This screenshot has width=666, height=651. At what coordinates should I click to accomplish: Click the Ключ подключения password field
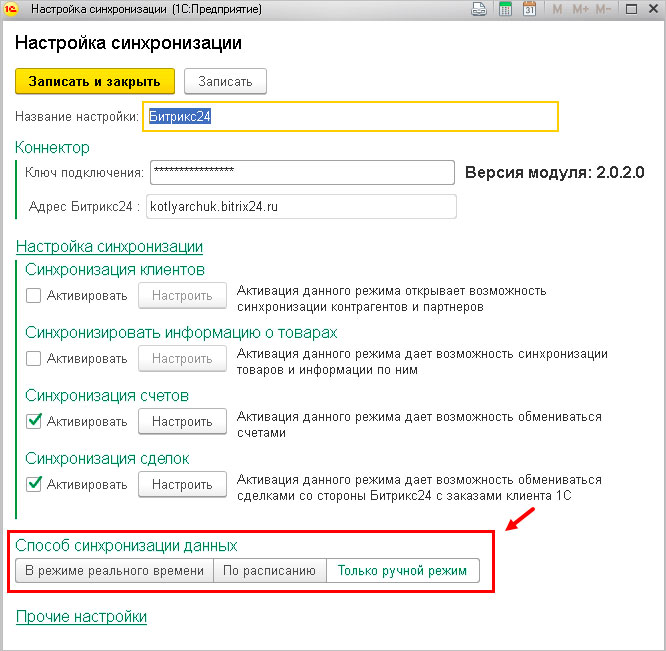(302, 172)
